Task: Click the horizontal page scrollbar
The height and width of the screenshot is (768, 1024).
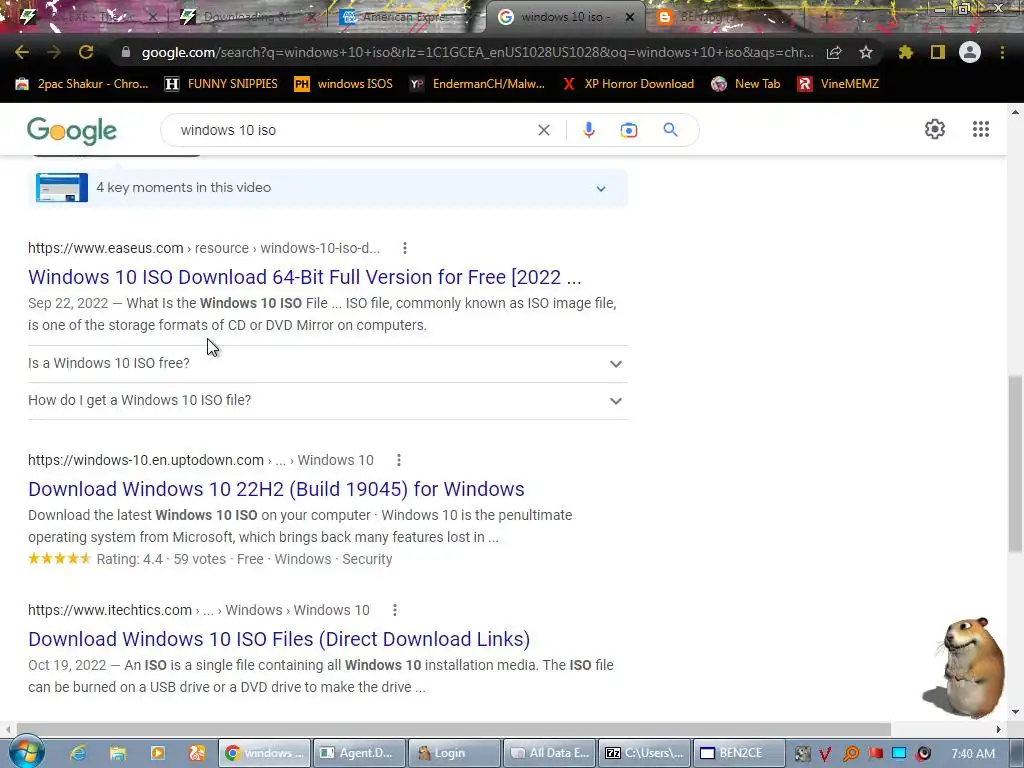Action: coord(453,729)
